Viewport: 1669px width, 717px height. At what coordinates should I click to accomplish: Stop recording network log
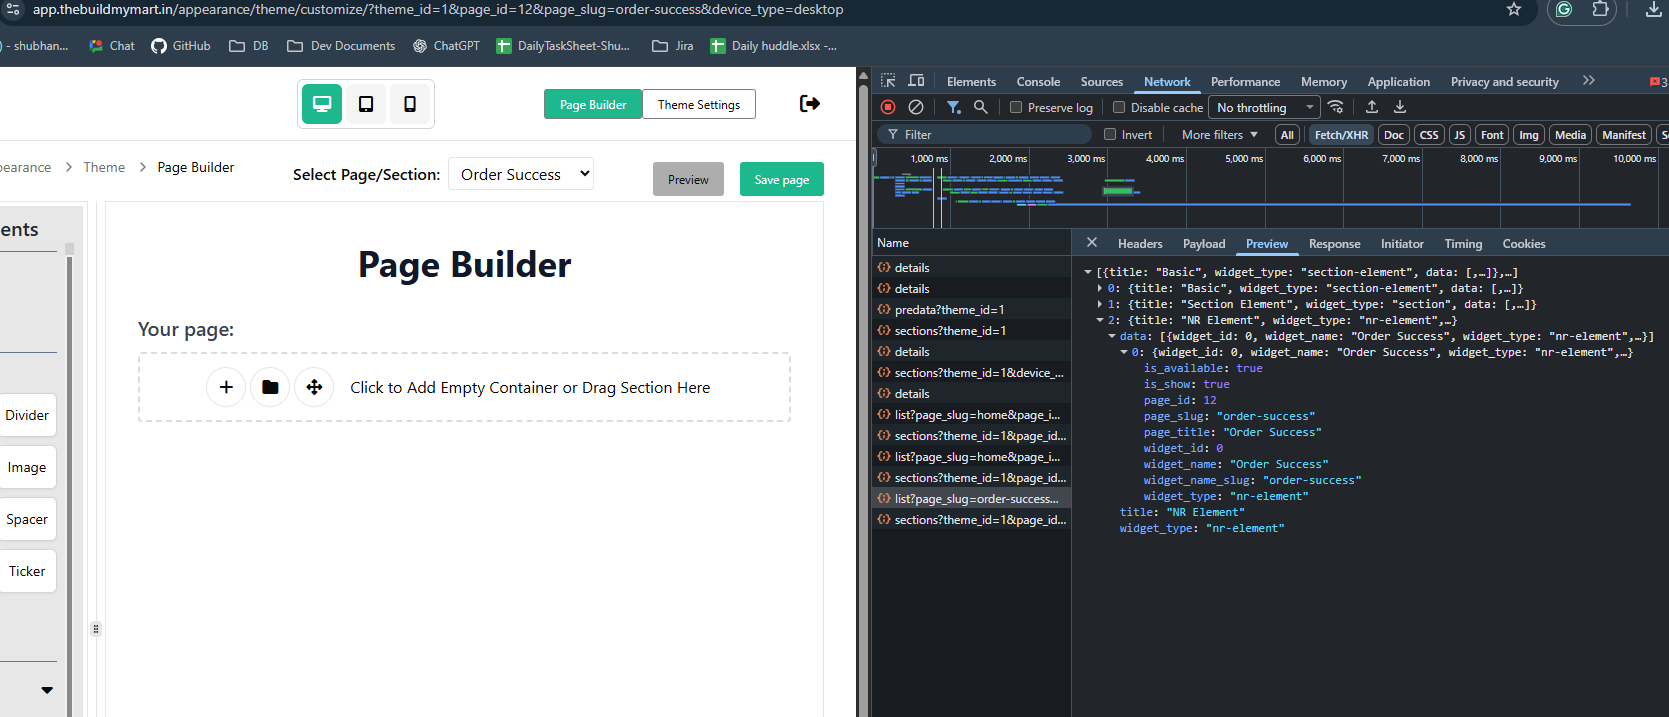888,107
